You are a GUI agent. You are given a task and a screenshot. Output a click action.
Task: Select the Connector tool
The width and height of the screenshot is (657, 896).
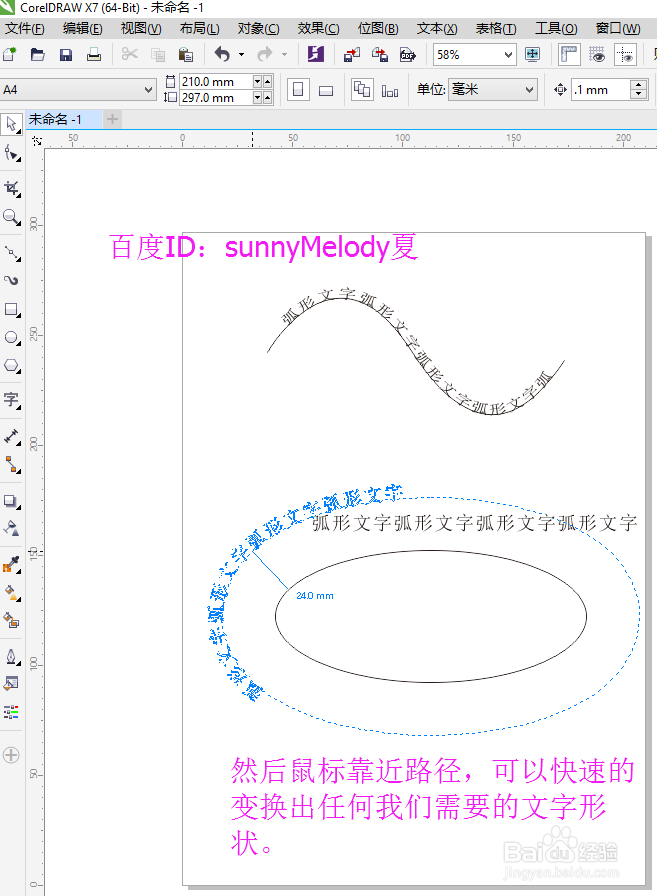coord(11,465)
